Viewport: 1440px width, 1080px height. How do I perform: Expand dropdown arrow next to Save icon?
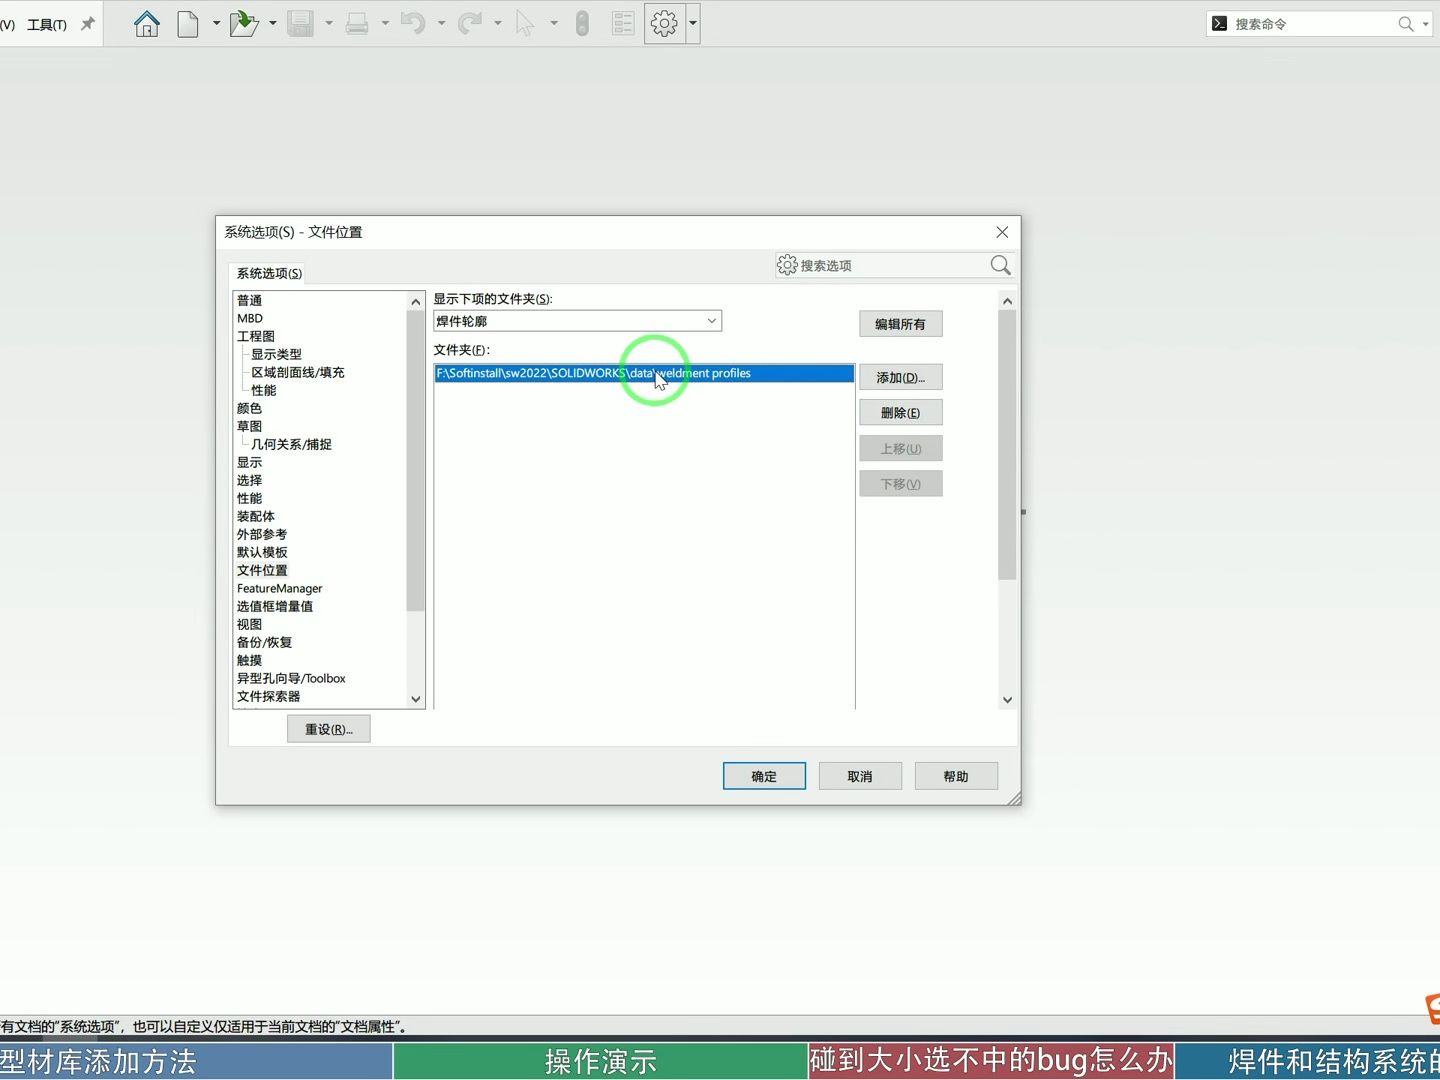click(328, 23)
